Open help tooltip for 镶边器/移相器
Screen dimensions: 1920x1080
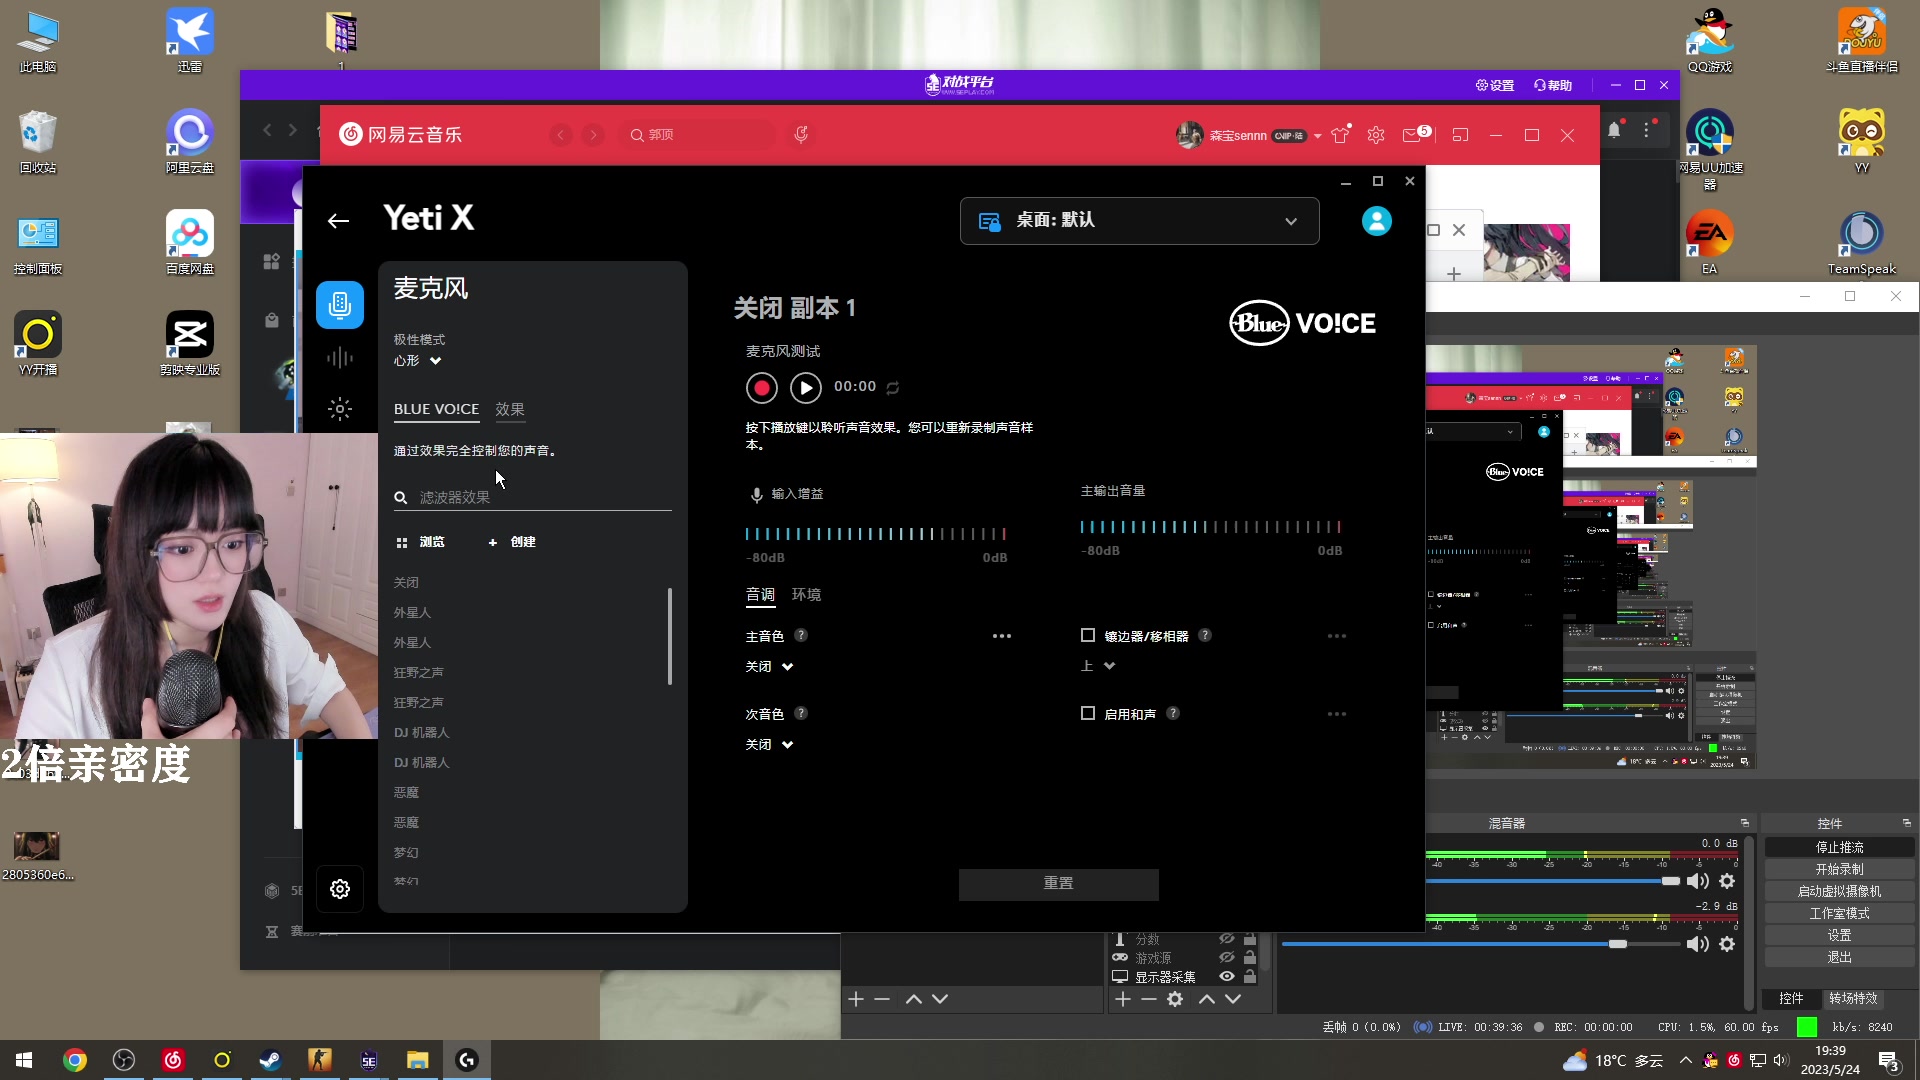point(1205,635)
